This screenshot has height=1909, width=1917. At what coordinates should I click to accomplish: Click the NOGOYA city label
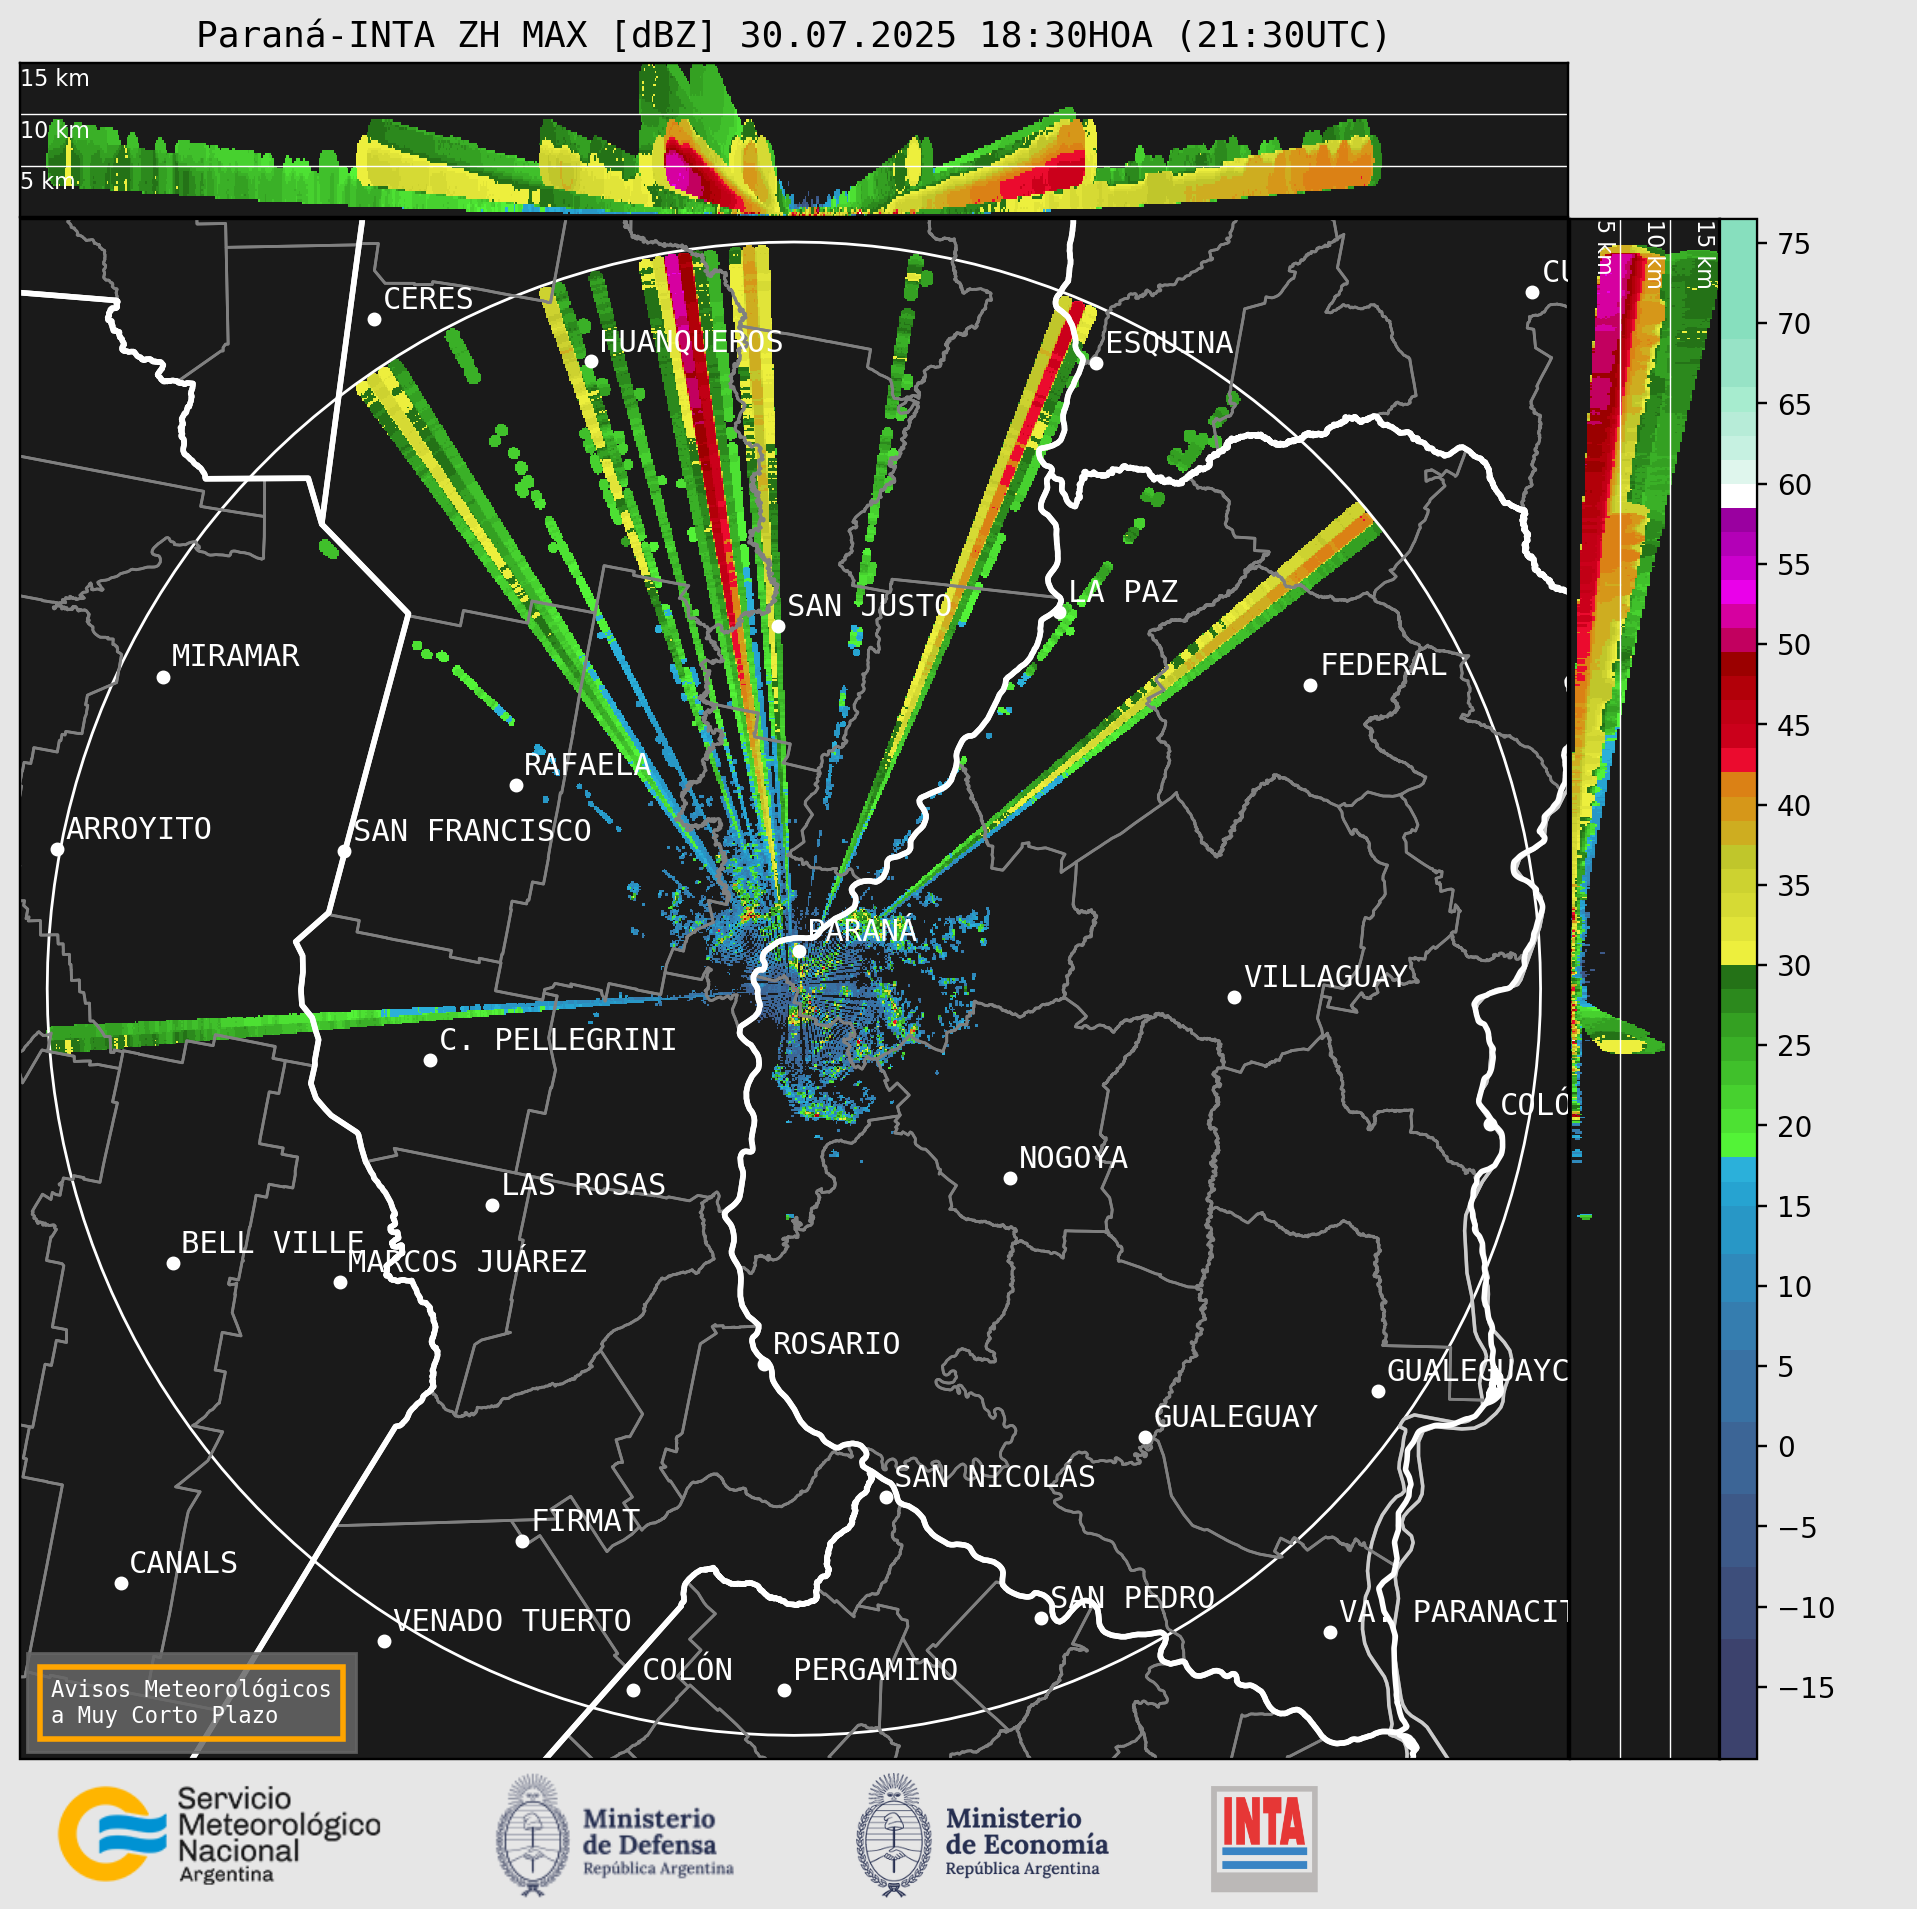click(x=1073, y=1158)
